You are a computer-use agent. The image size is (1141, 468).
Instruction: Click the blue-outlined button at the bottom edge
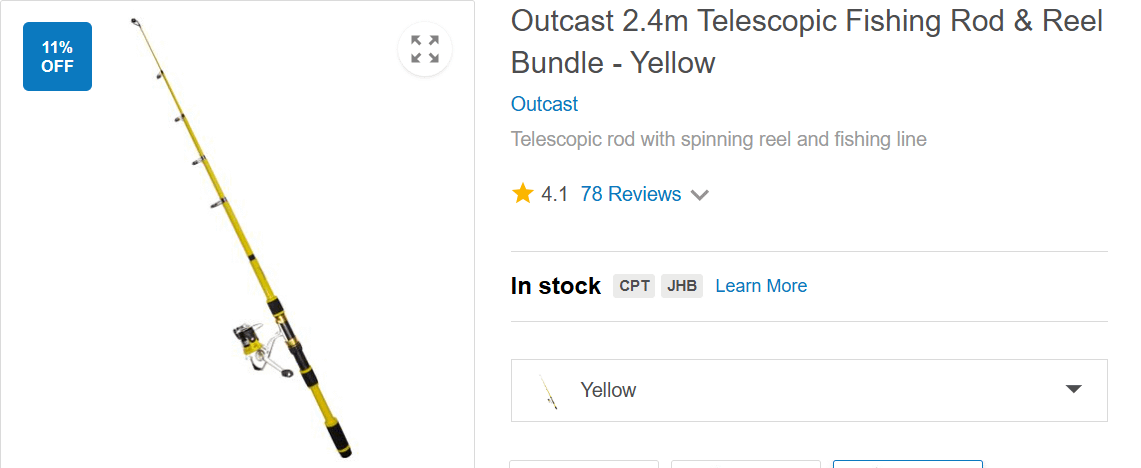[907, 463]
